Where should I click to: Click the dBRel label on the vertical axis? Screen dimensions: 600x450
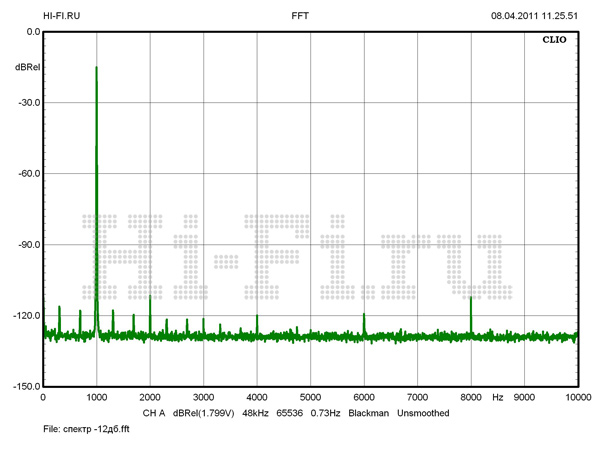(x=27, y=67)
